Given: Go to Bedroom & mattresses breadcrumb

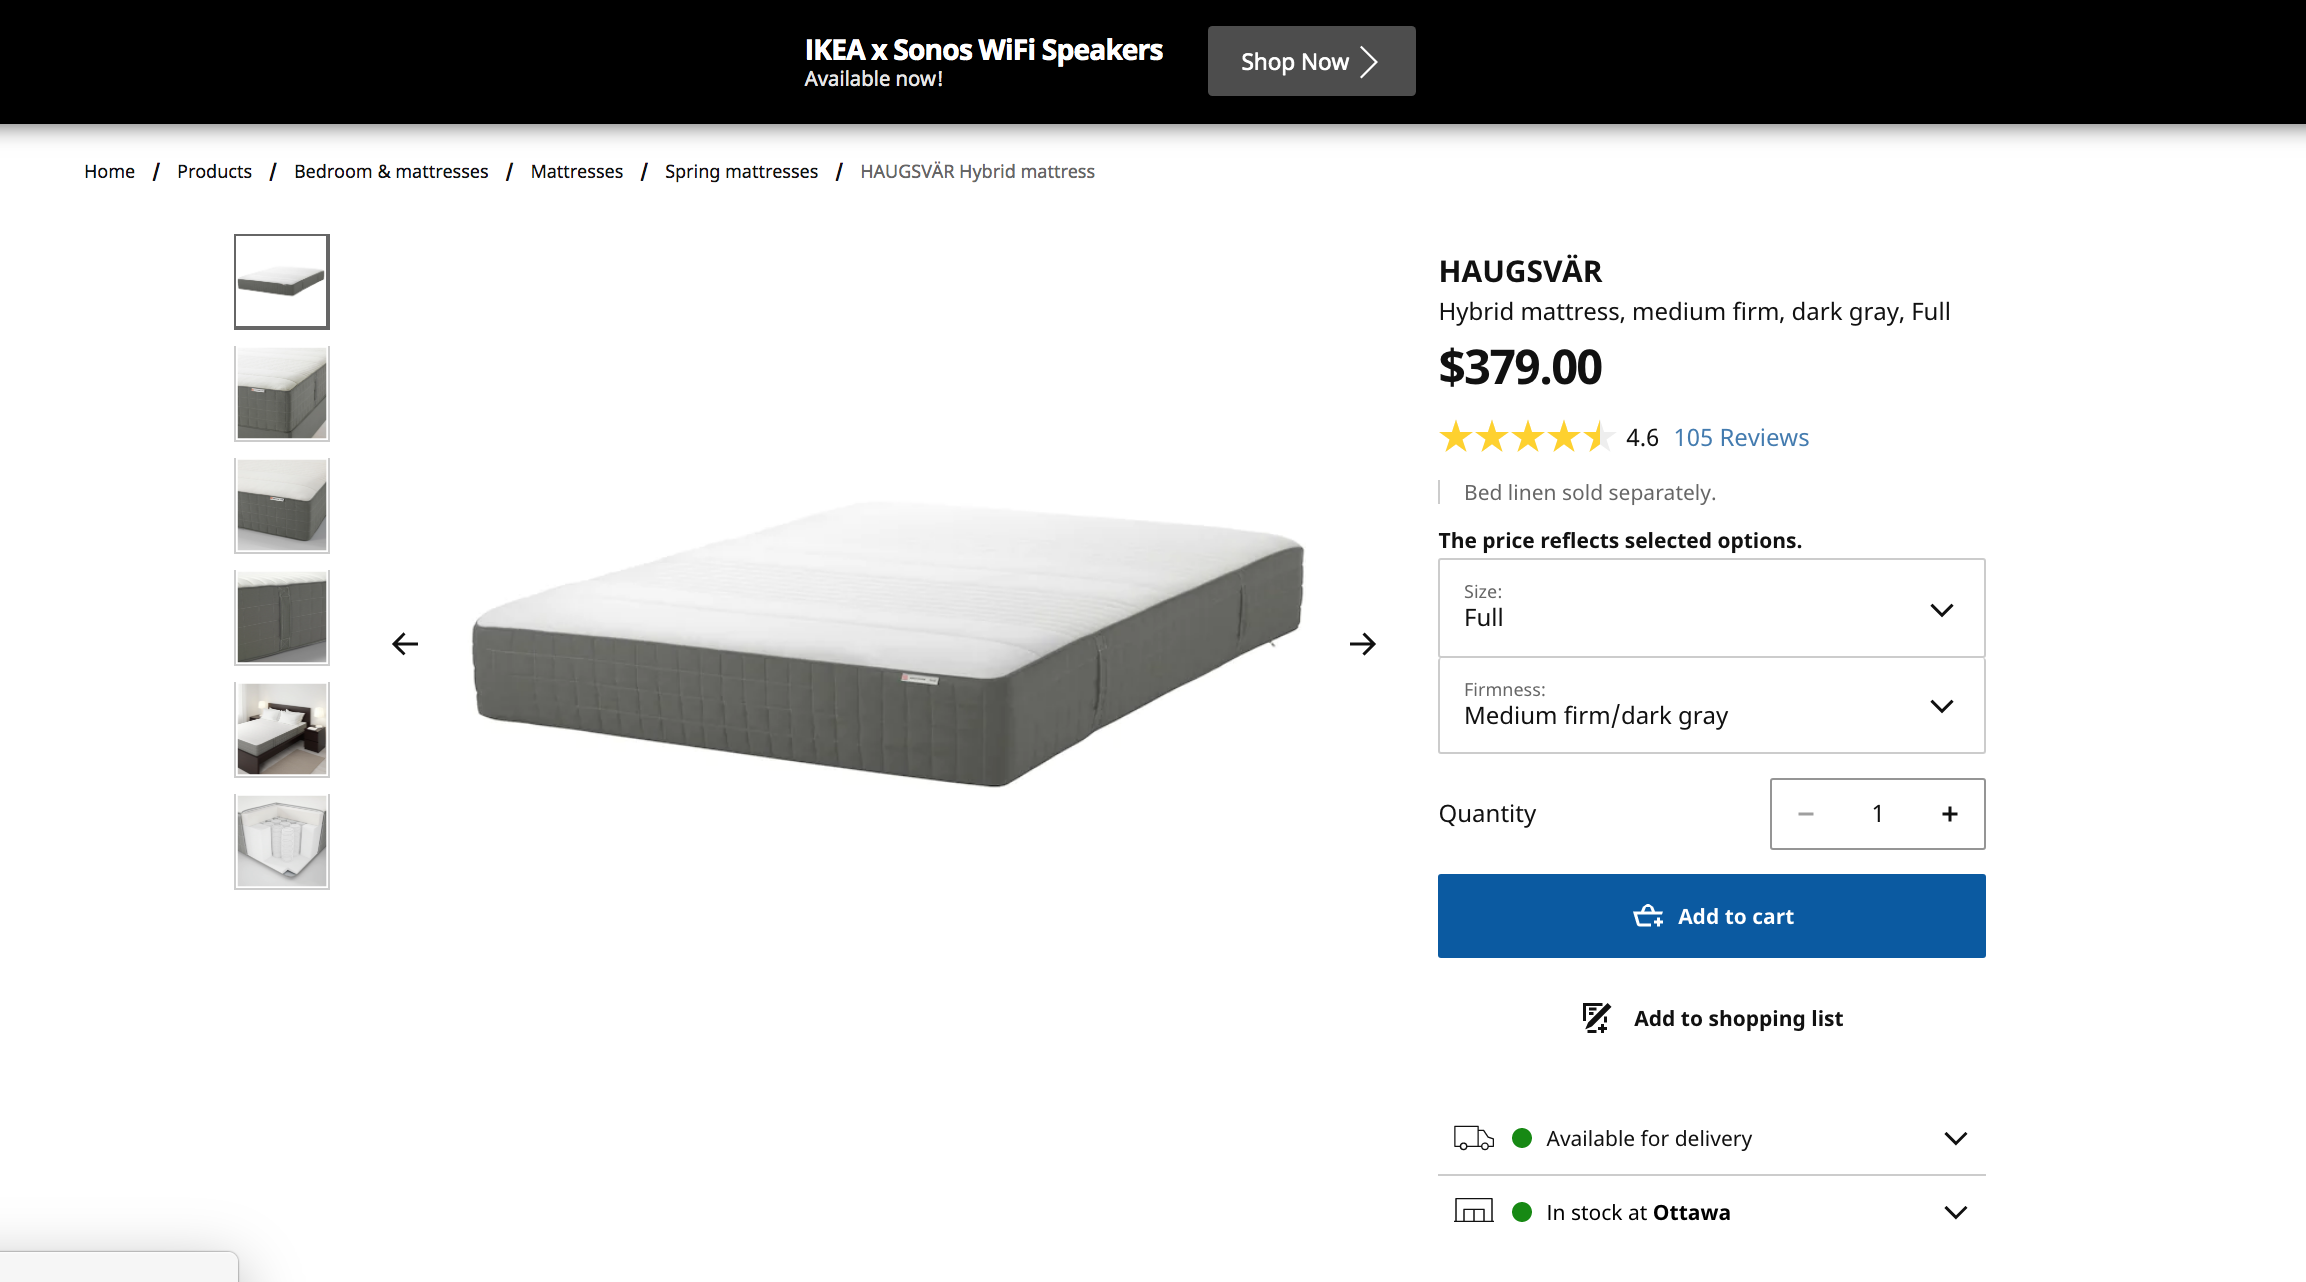Looking at the screenshot, I should [x=391, y=171].
